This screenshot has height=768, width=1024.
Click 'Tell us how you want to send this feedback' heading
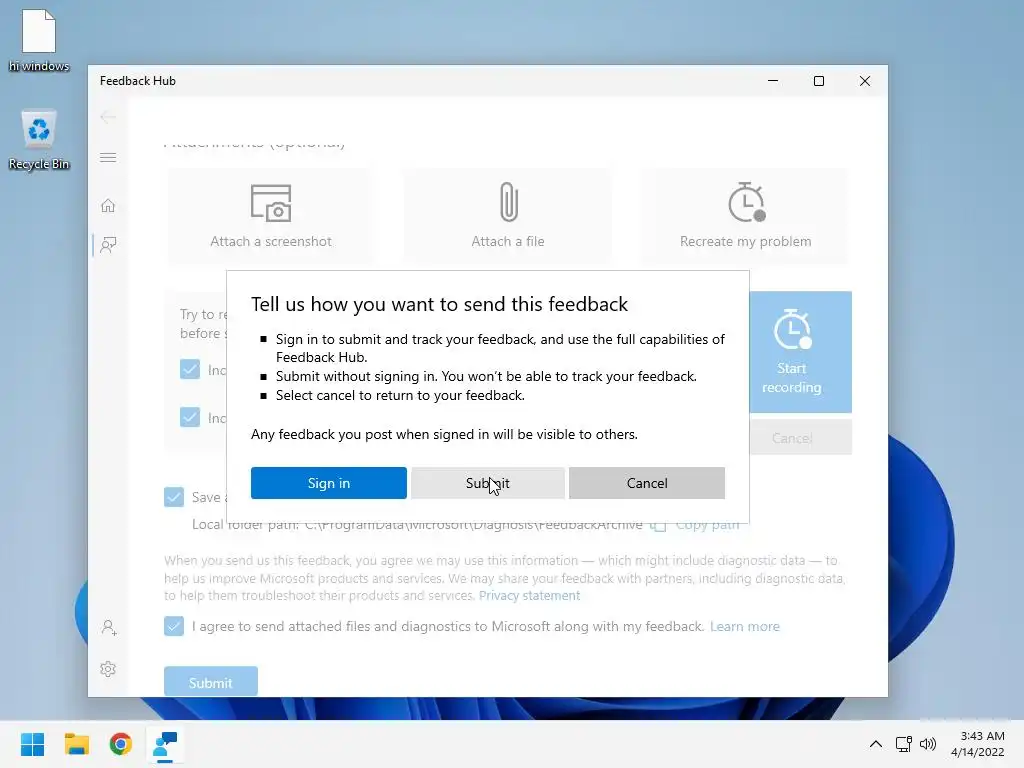click(x=440, y=304)
